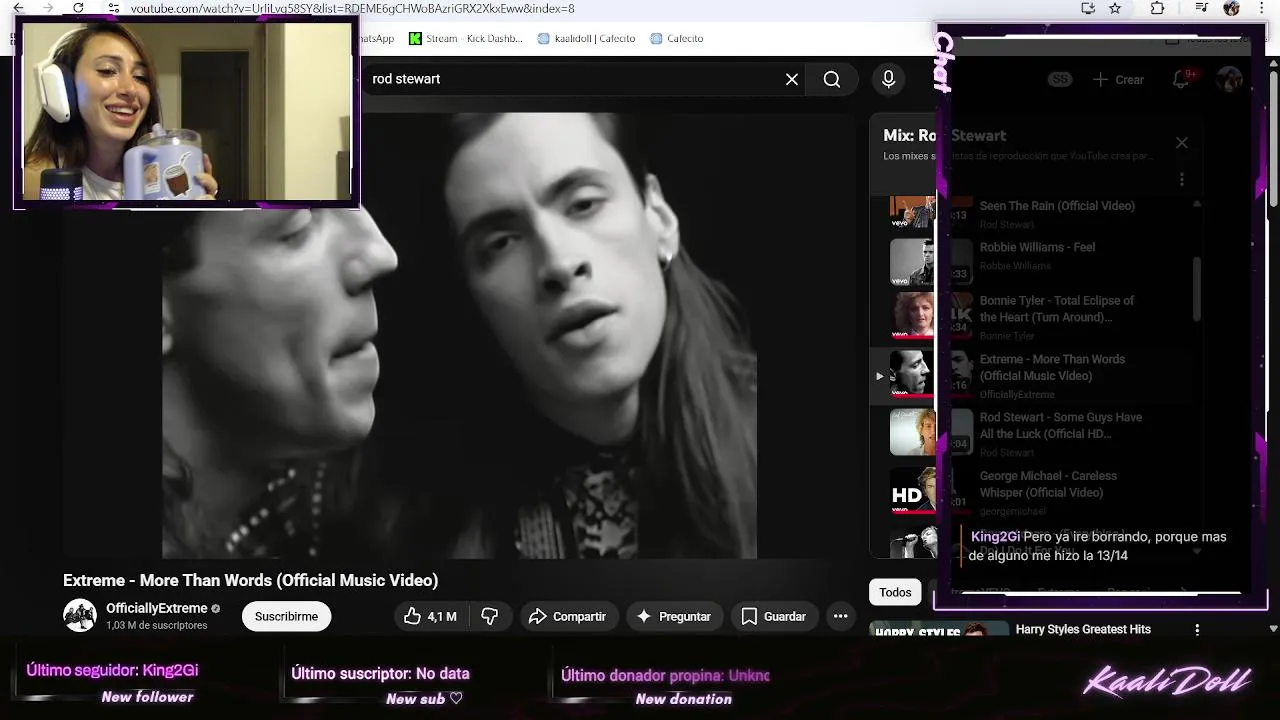Run search with magnifying glass button

coord(832,79)
